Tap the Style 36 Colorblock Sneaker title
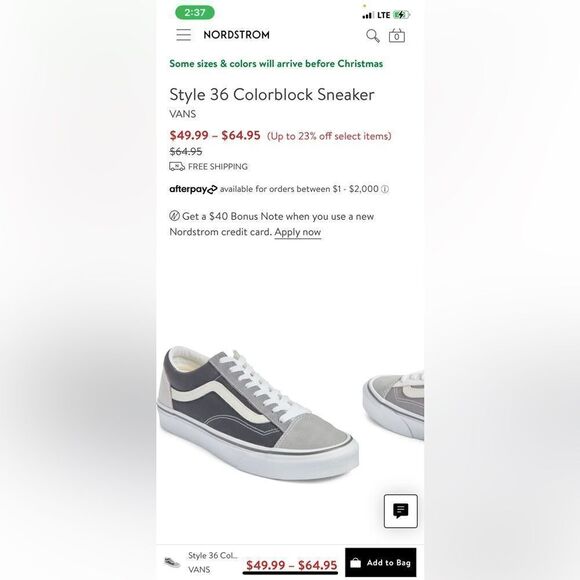580x580 pixels. pos(272,95)
